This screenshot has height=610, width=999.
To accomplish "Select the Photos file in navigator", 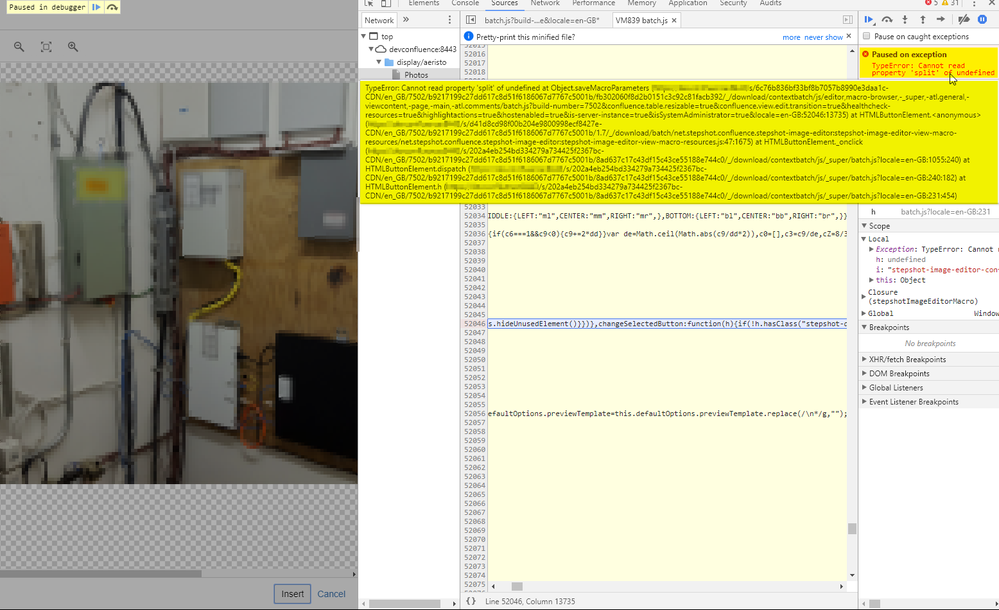I will pyautogui.click(x=416, y=75).
